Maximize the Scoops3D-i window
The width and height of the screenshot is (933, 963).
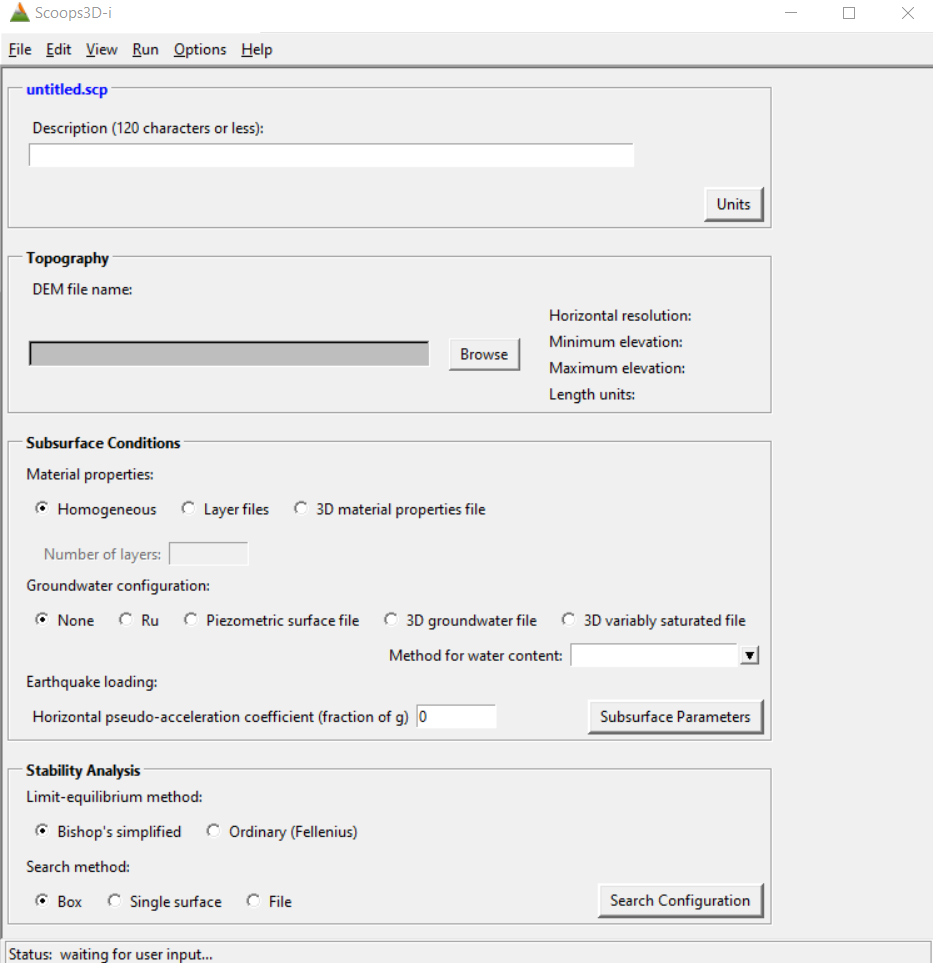pos(849,13)
